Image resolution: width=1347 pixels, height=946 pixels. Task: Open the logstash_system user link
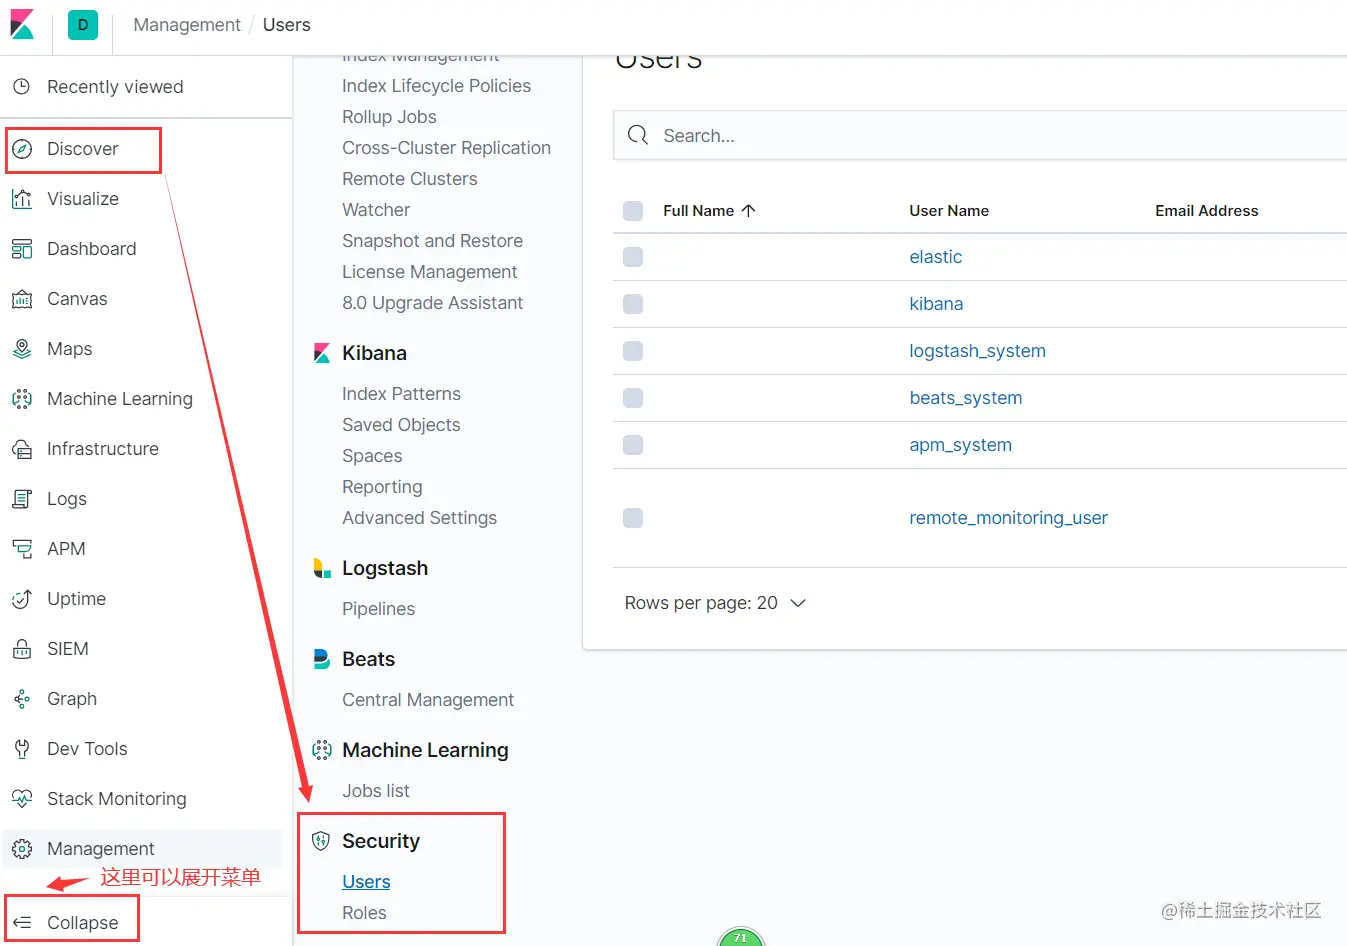coord(977,351)
